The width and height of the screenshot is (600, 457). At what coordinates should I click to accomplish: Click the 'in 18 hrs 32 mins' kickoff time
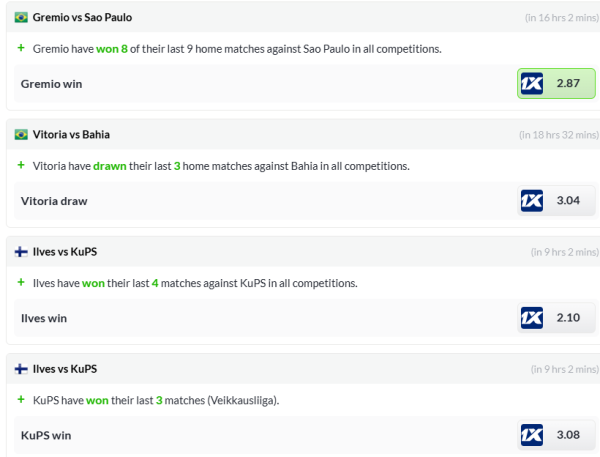point(559,135)
